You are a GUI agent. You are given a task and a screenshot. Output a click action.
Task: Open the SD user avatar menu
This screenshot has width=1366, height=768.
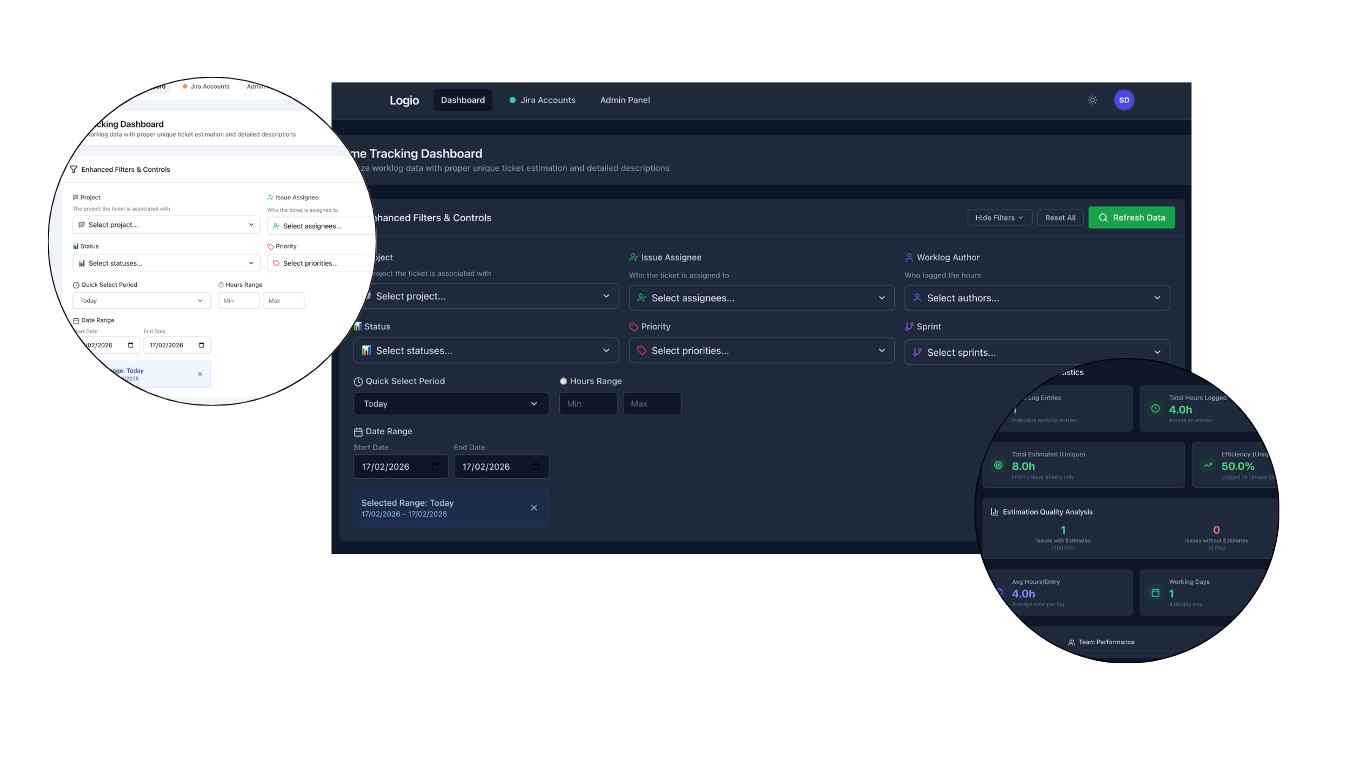click(1124, 100)
